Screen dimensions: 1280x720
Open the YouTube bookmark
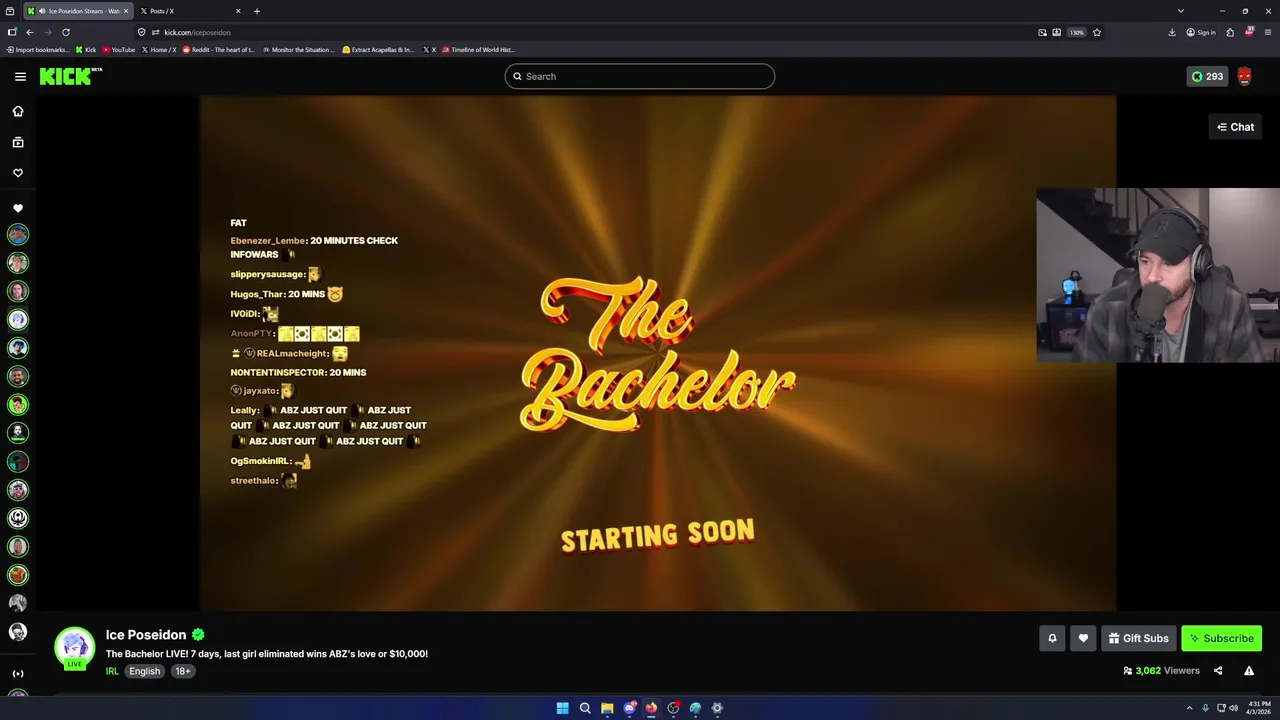click(x=118, y=49)
